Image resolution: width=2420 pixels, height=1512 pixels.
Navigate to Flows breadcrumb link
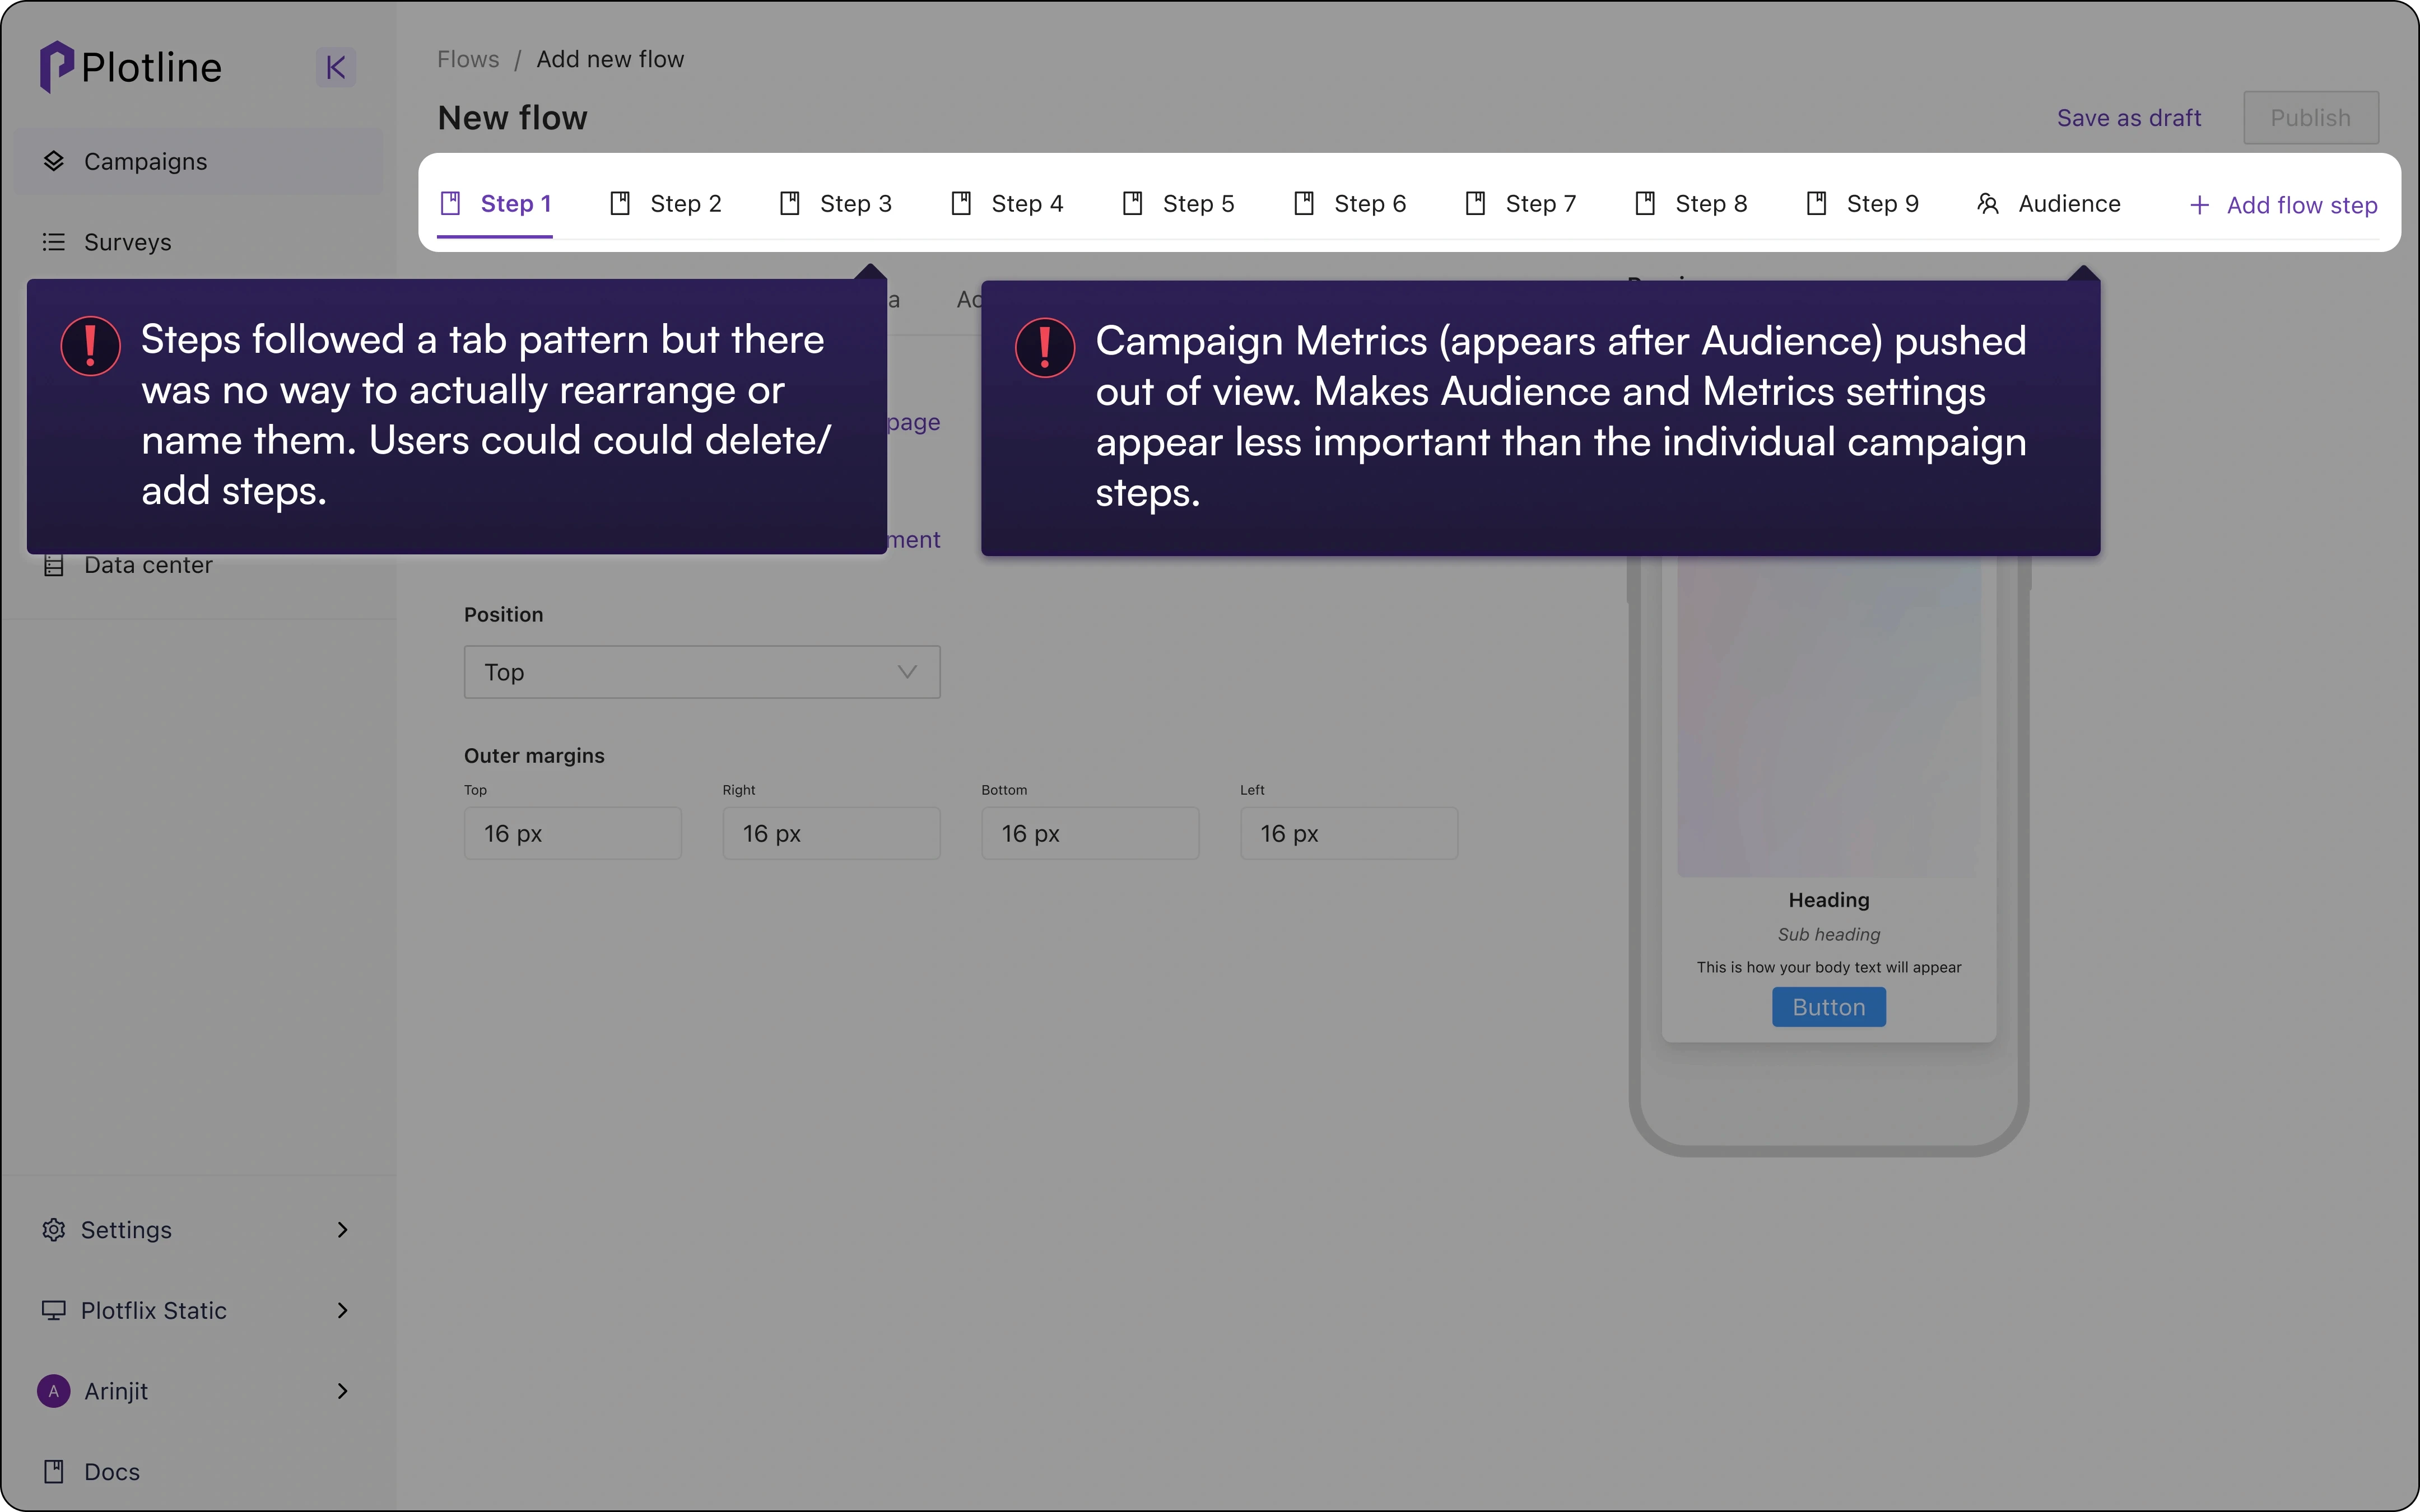(468, 59)
